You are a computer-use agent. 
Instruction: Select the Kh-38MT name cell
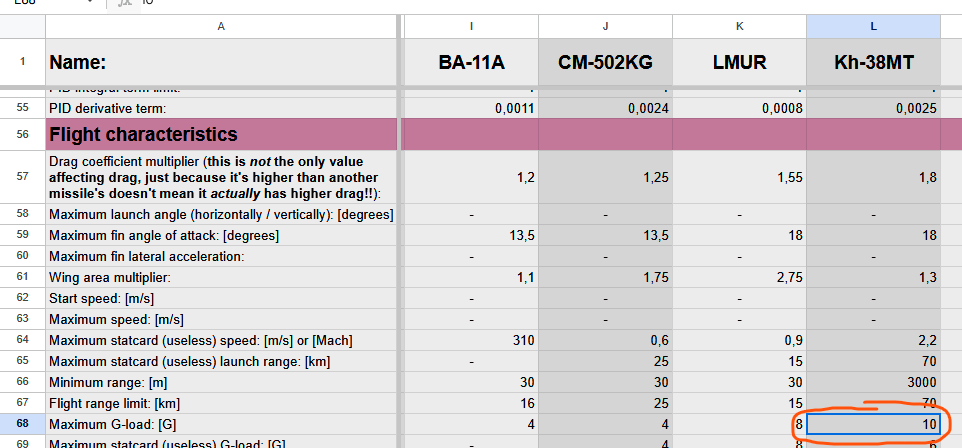tap(873, 64)
